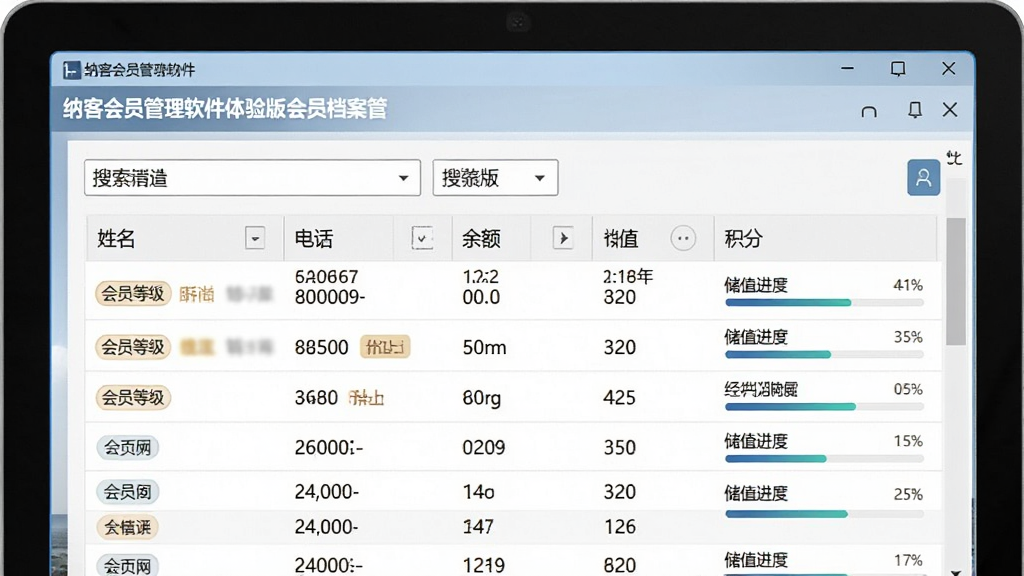
Task: Select the 17% progress percentage
Action: (908, 560)
